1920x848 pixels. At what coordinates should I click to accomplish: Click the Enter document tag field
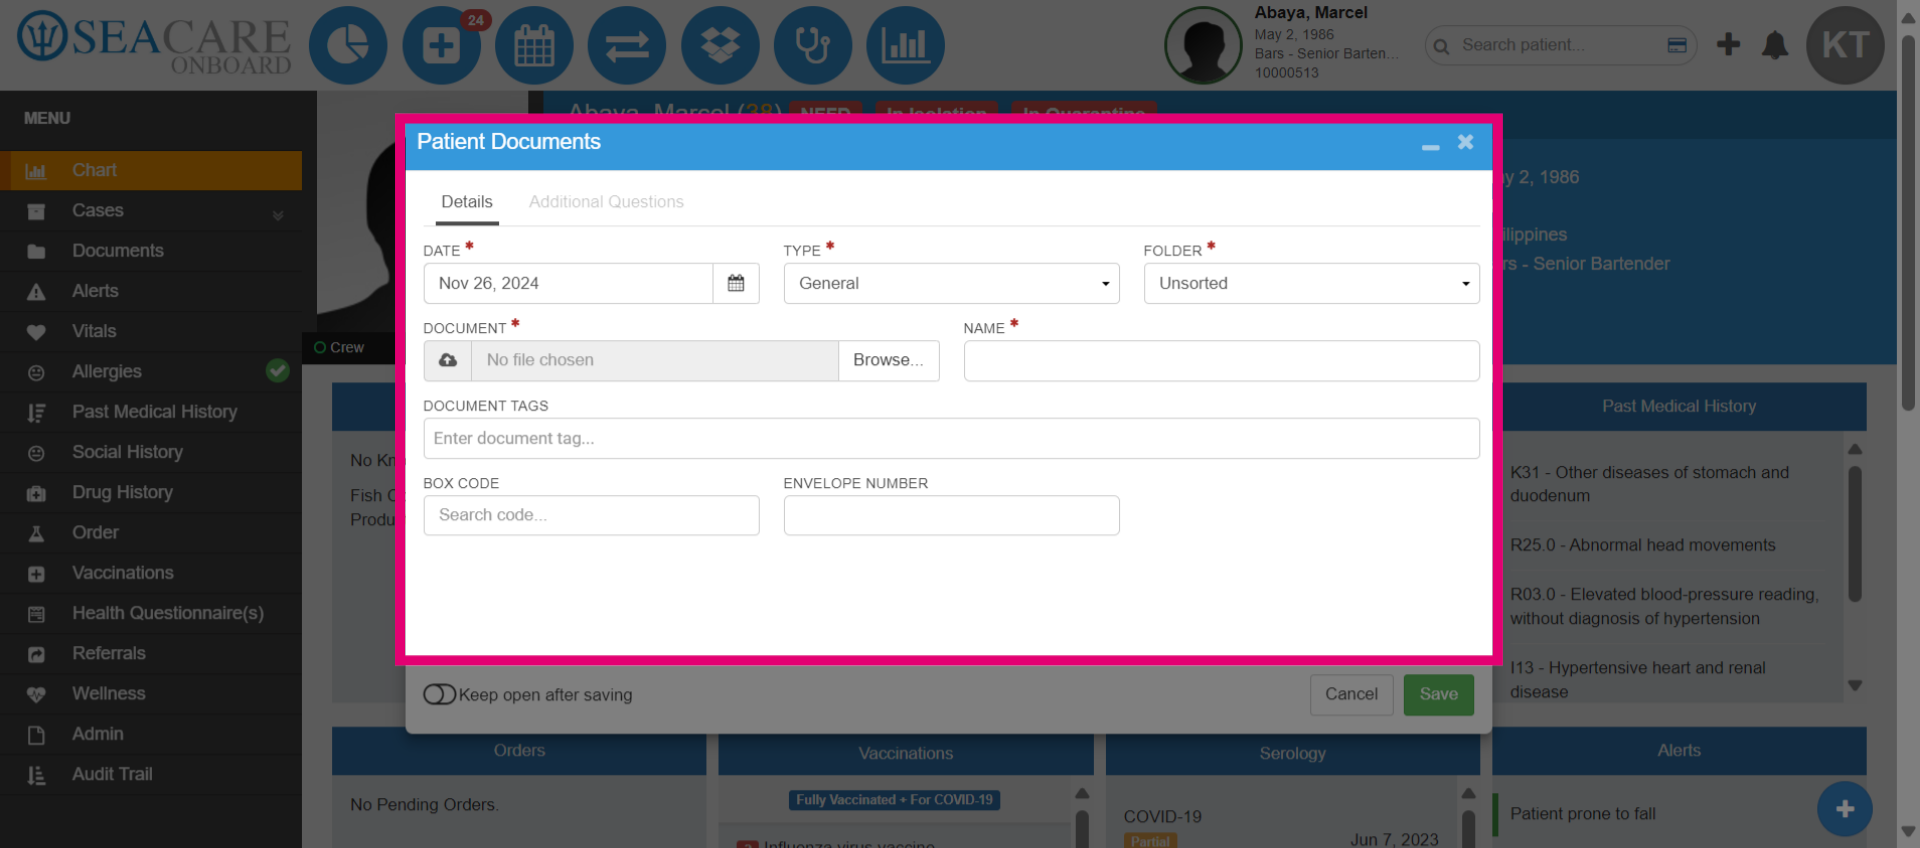tap(951, 438)
